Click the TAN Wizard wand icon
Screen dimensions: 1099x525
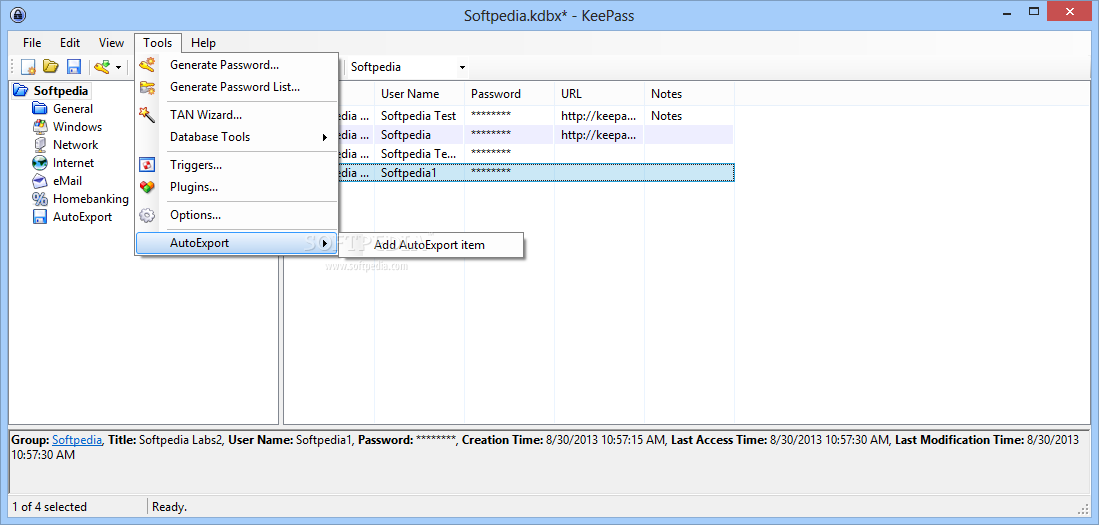pyautogui.click(x=146, y=114)
